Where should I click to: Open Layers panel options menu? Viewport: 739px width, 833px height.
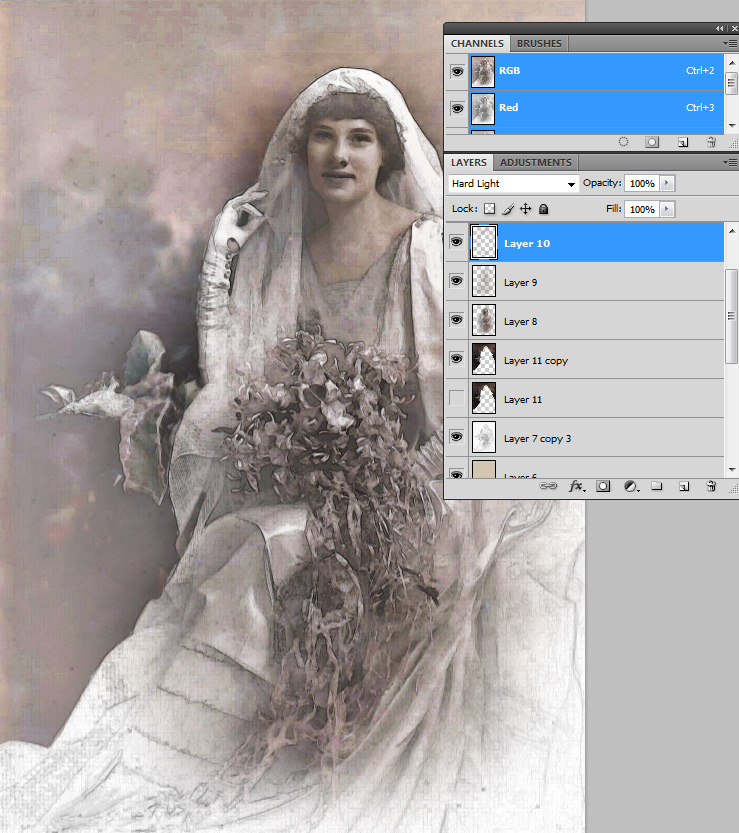tap(729, 162)
